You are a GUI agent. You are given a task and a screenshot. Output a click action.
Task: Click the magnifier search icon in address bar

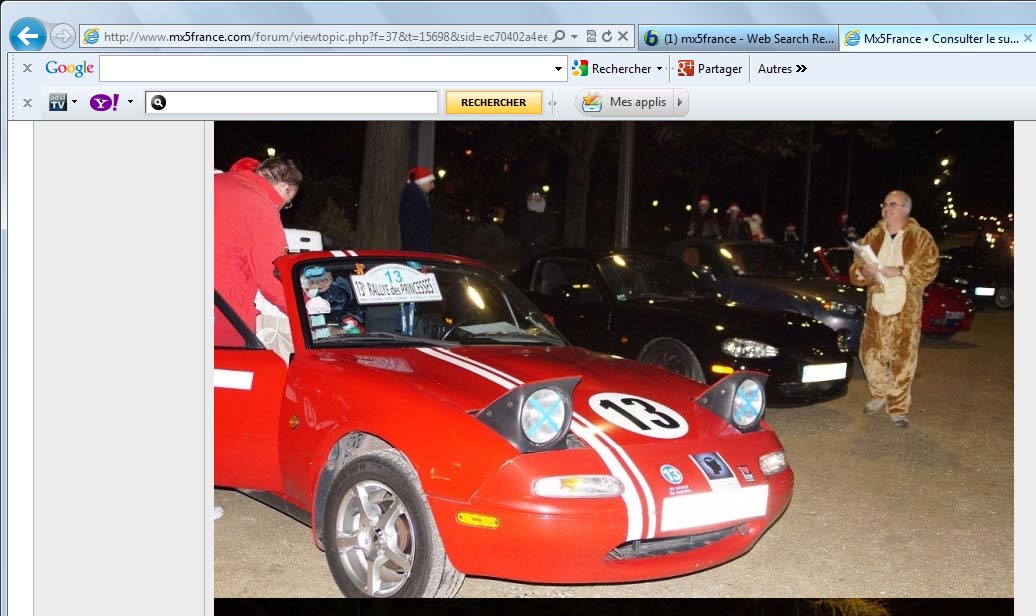(559, 37)
